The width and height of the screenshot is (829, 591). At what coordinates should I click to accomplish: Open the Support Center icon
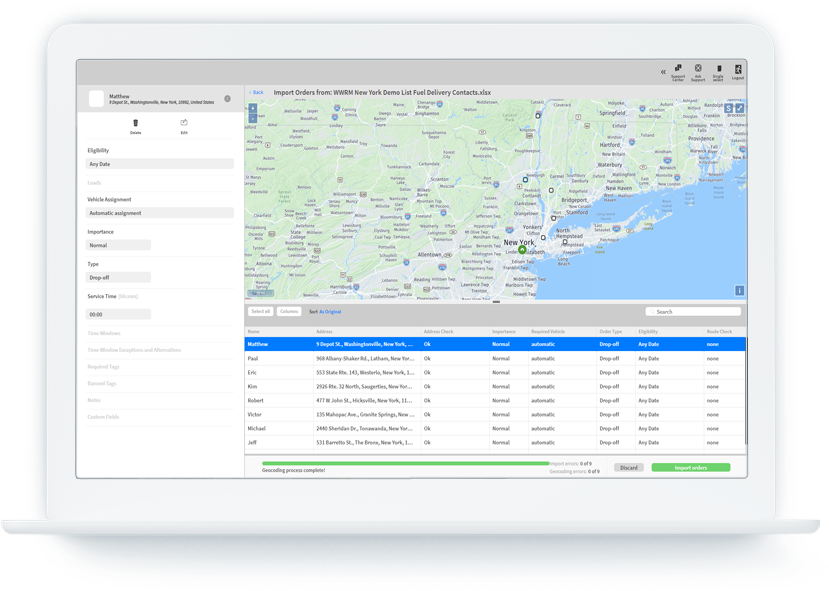click(678, 70)
